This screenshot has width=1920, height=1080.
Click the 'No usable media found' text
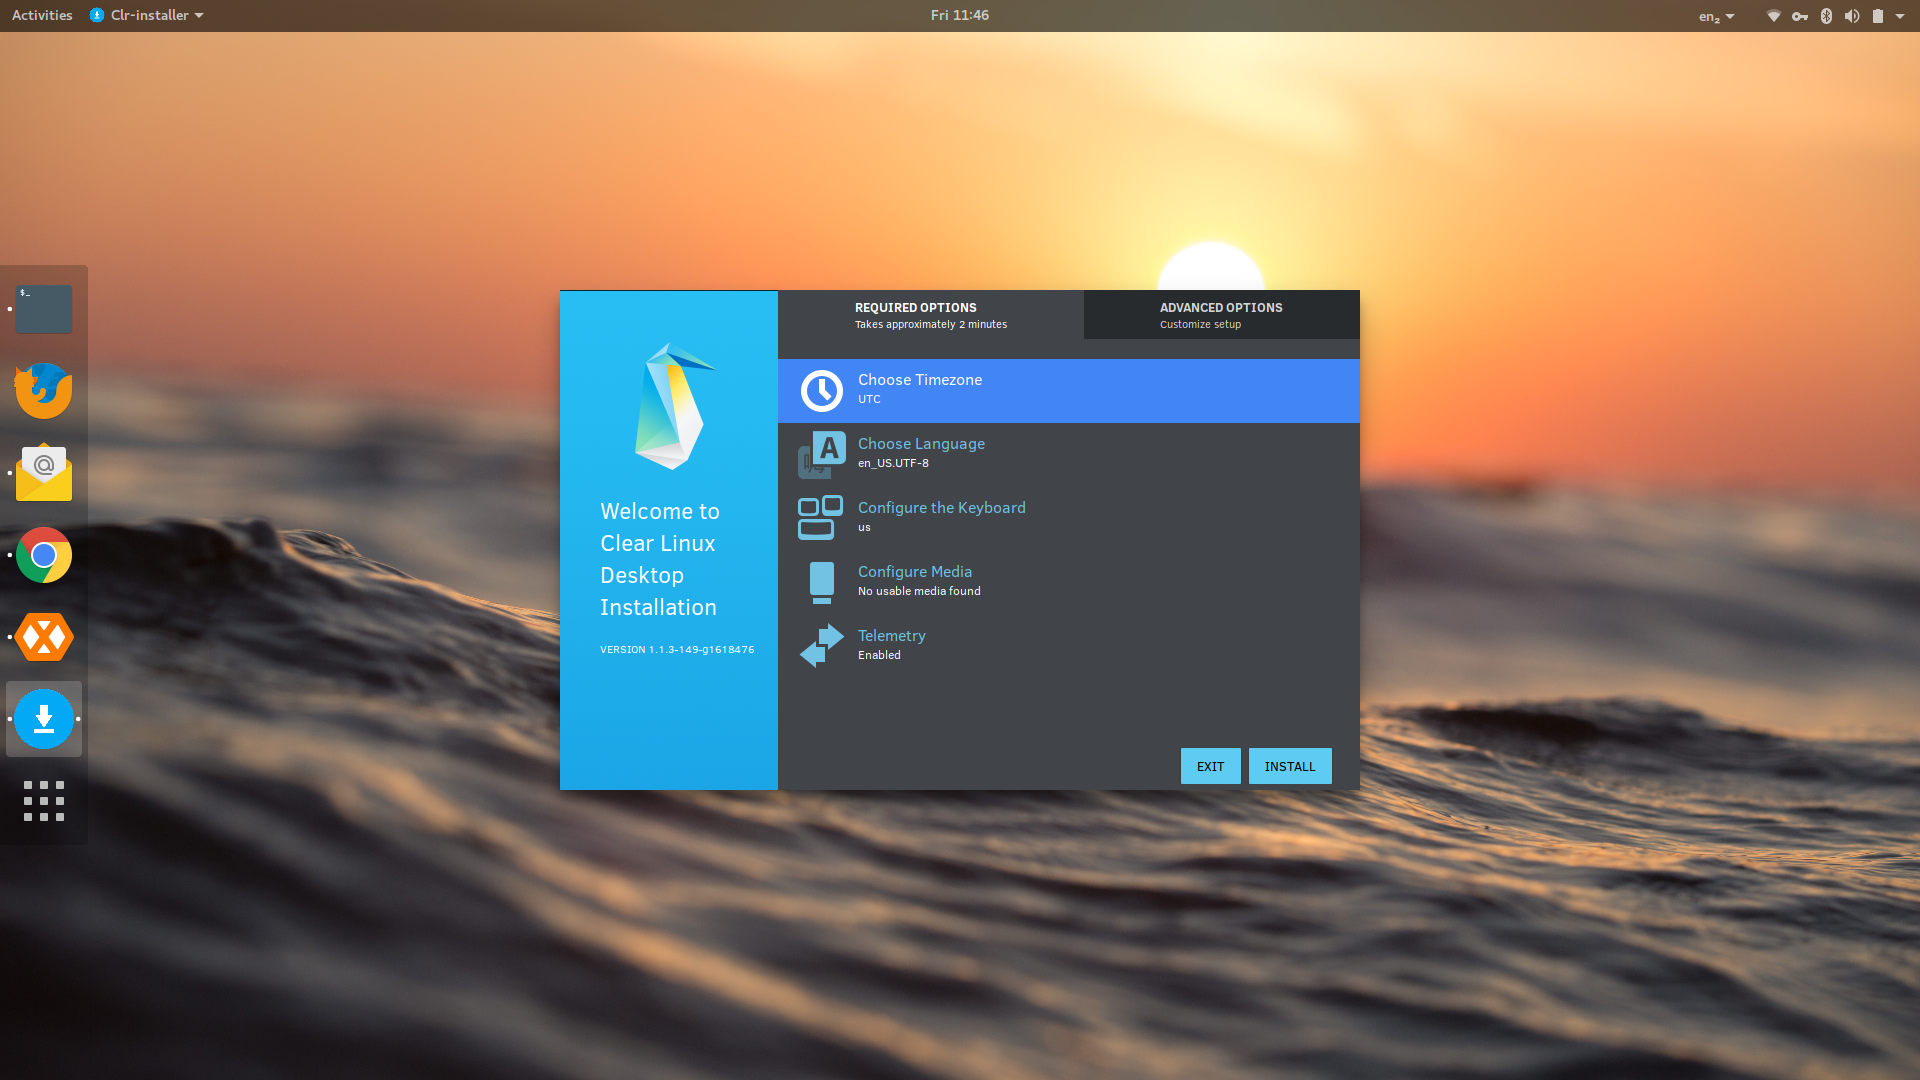click(x=919, y=591)
